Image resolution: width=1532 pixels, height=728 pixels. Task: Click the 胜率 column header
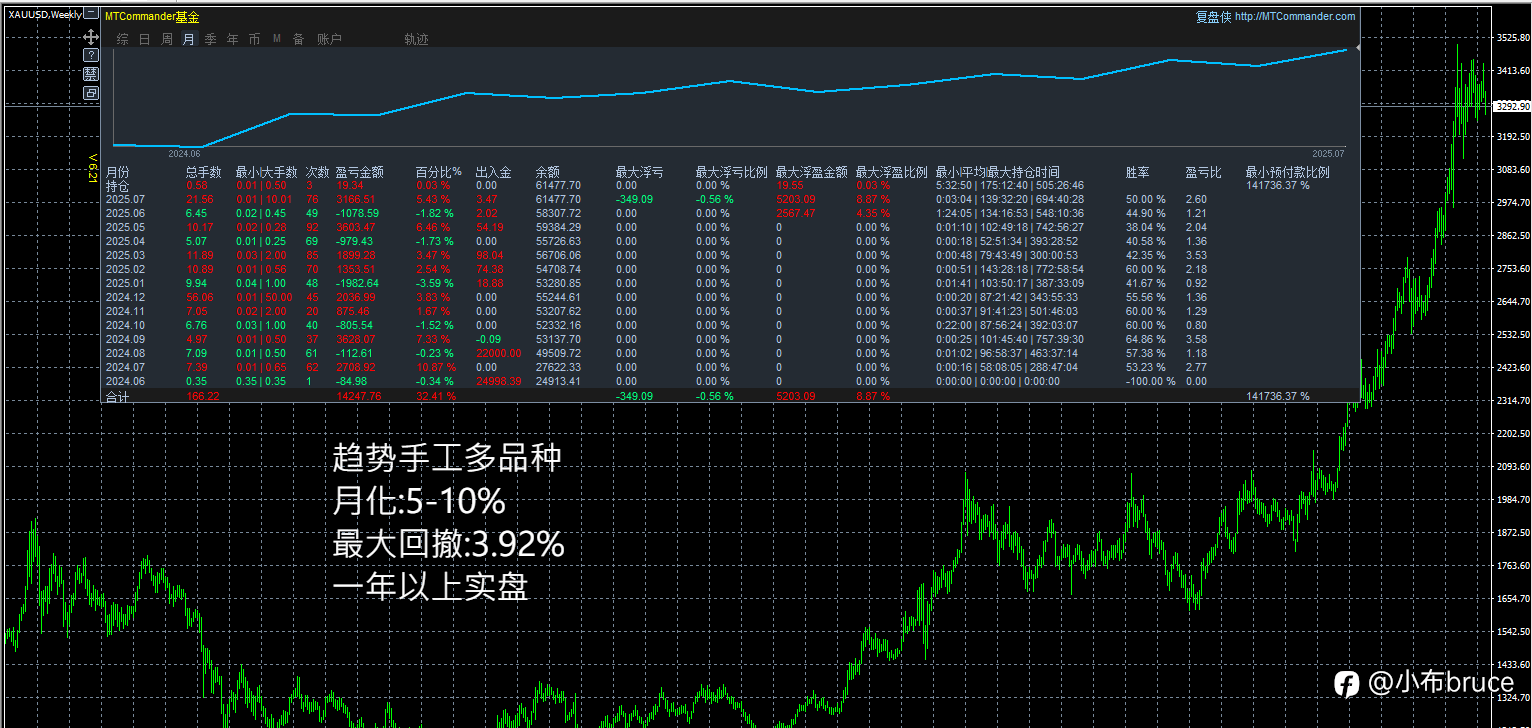(x=1137, y=172)
